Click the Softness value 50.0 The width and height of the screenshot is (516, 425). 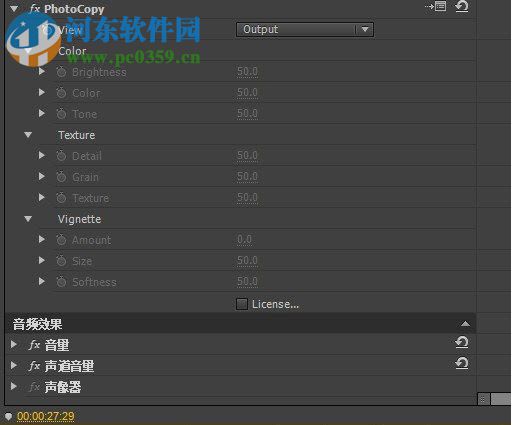pyautogui.click(x=247, y=282)
